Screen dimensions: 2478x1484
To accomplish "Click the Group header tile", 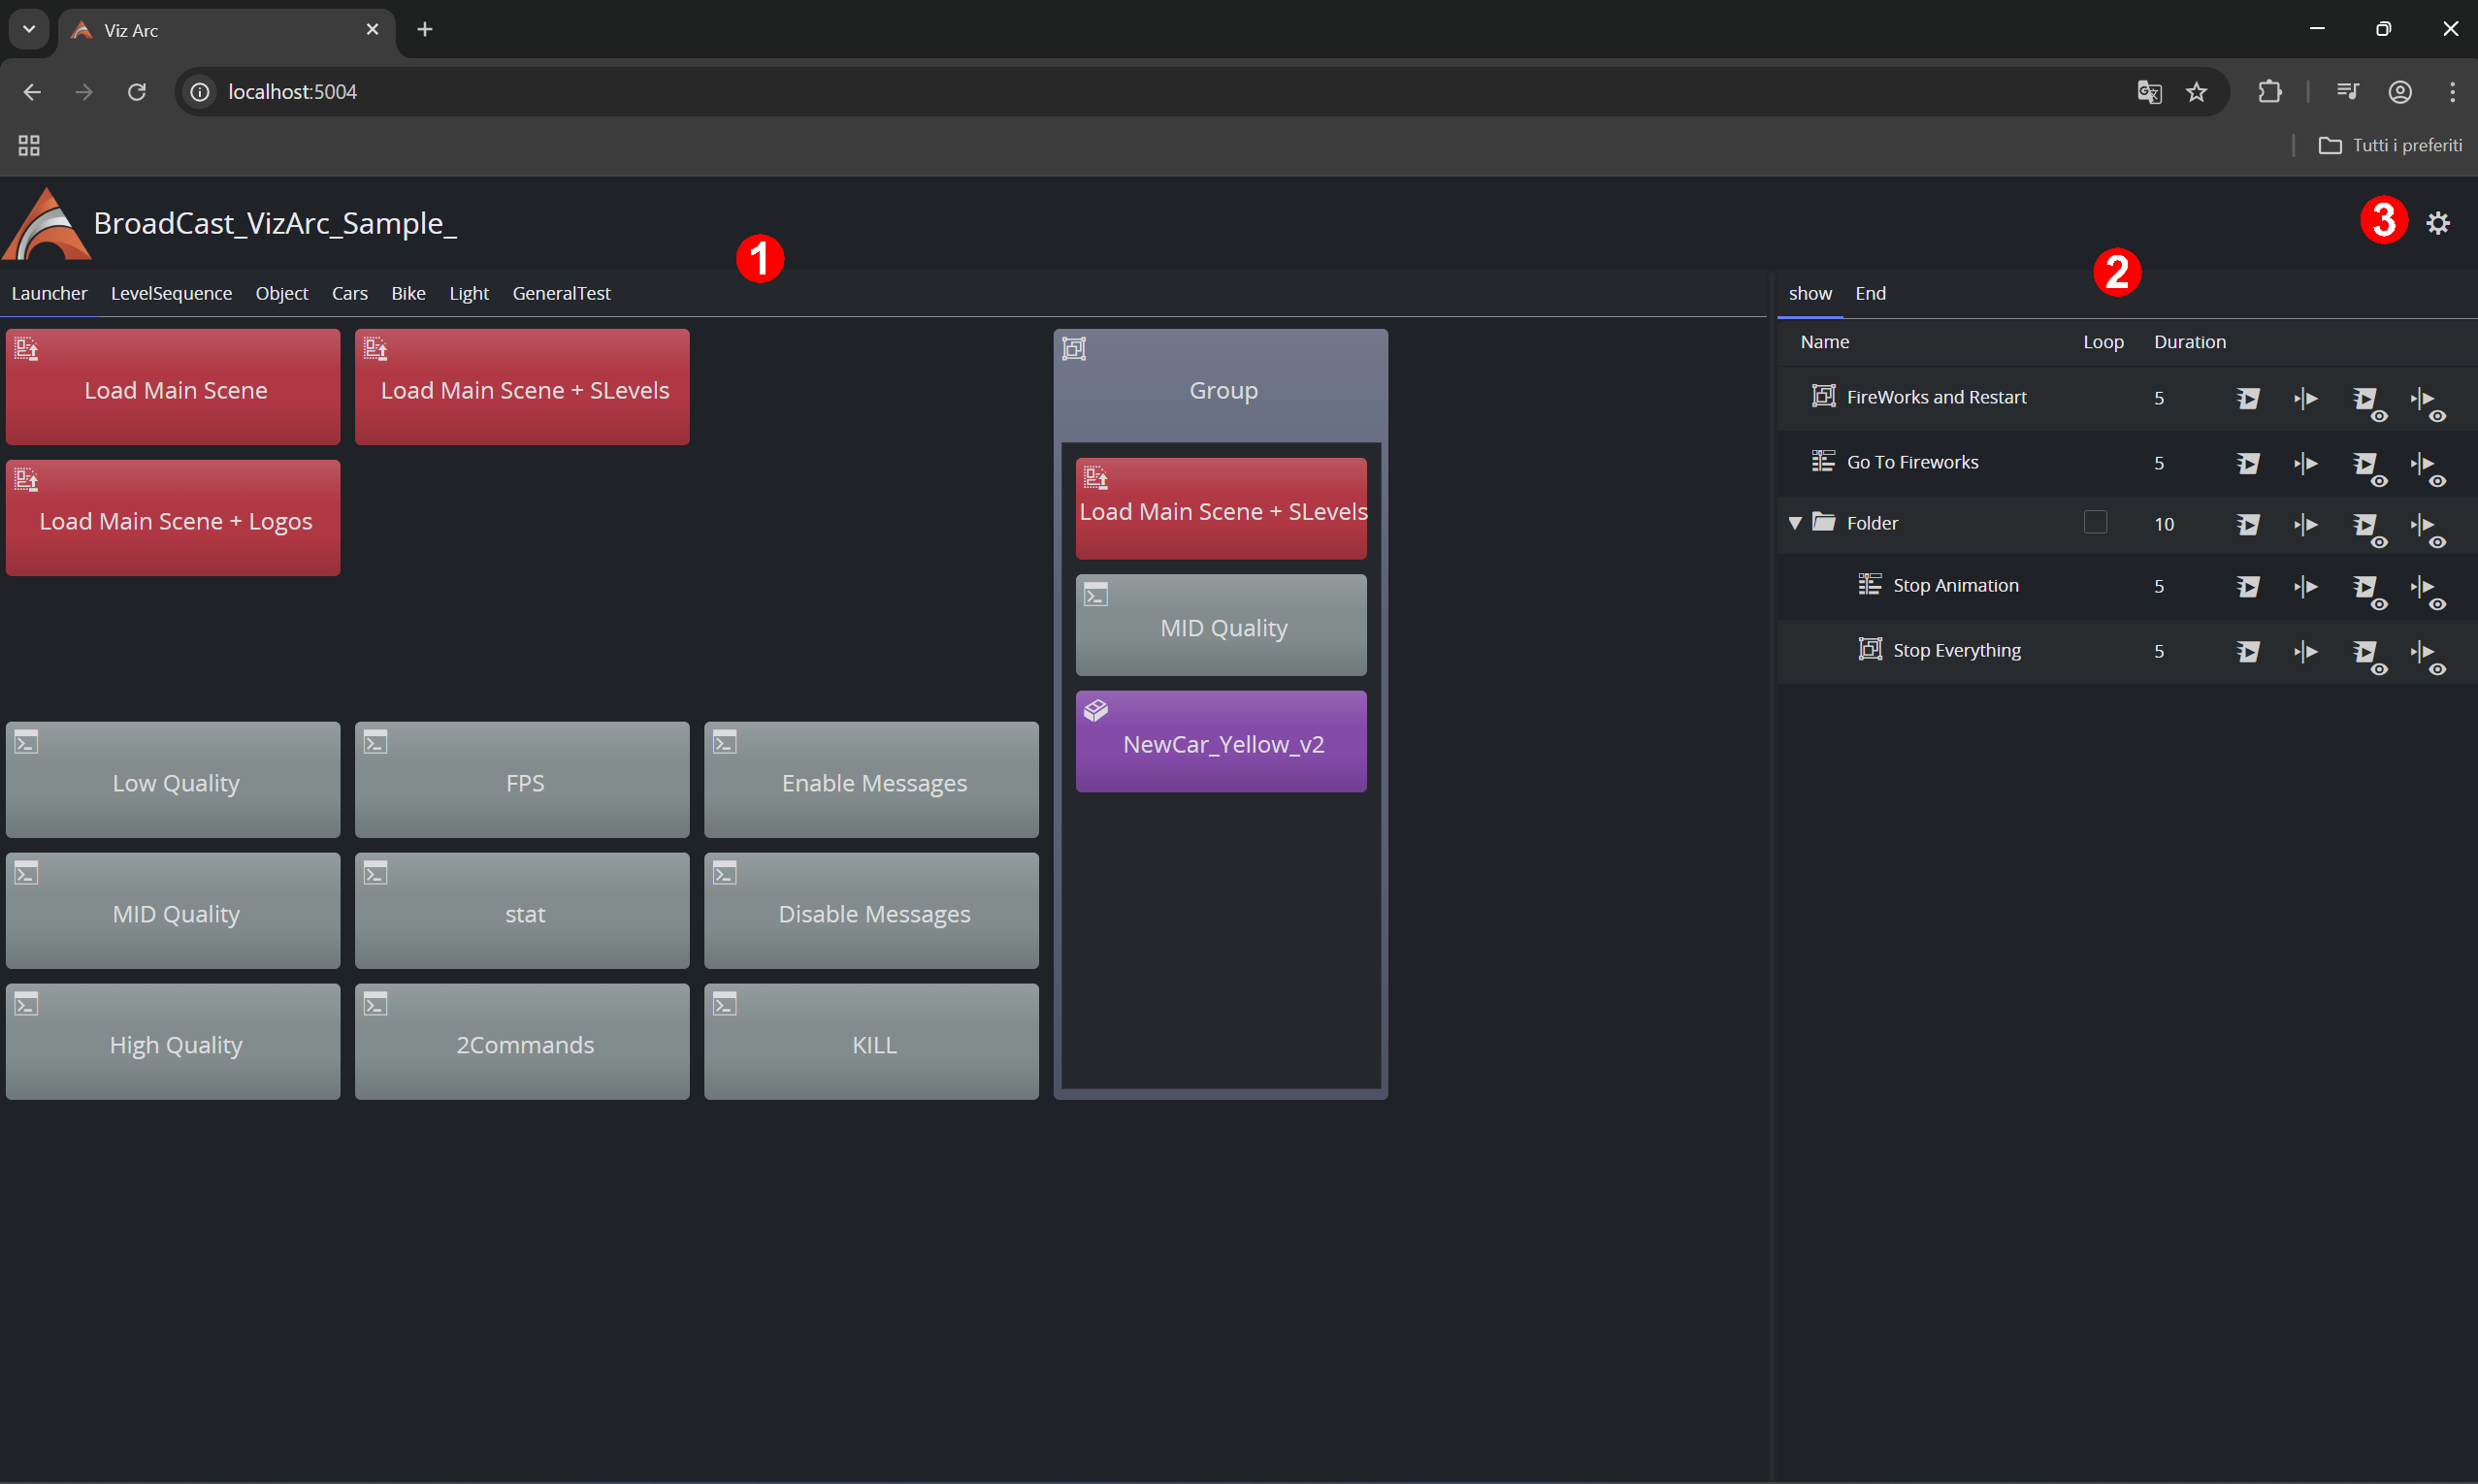I will [1220, 388].
